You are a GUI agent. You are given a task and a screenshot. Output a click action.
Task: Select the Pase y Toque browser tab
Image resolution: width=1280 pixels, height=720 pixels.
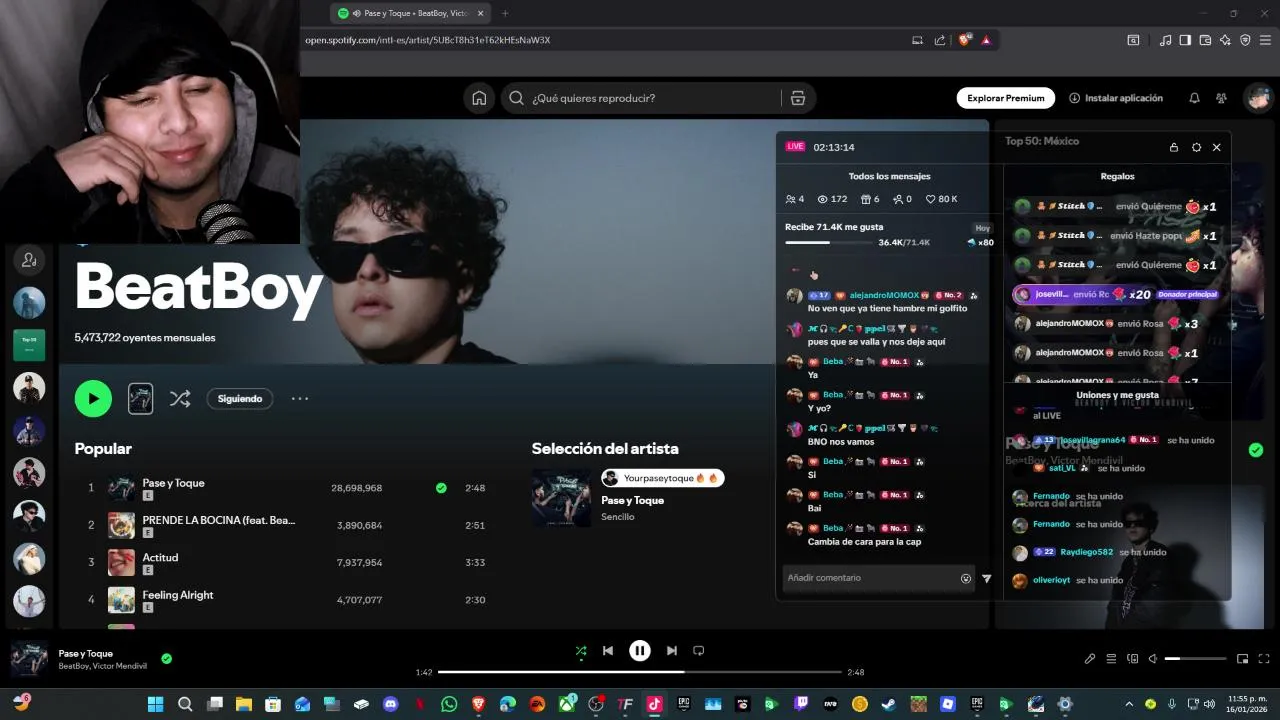click(411, 13)
